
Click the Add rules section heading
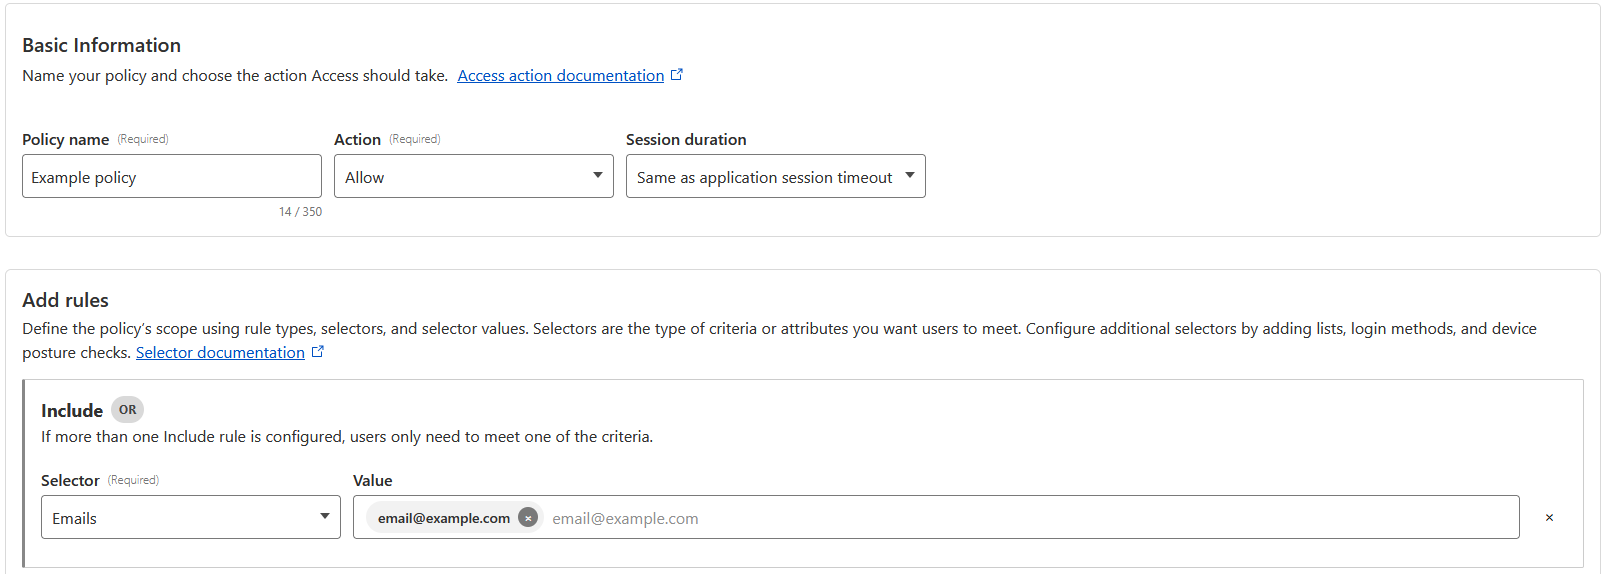click(65, 300)
